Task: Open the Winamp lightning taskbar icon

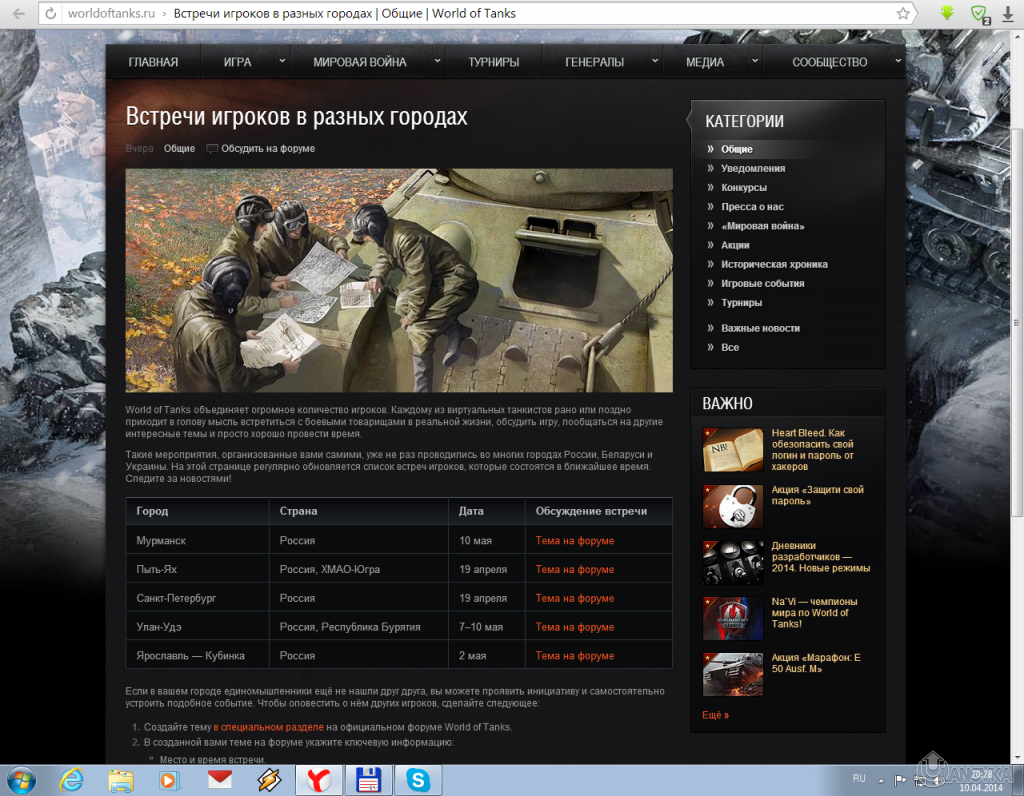Action: (269, 780)
